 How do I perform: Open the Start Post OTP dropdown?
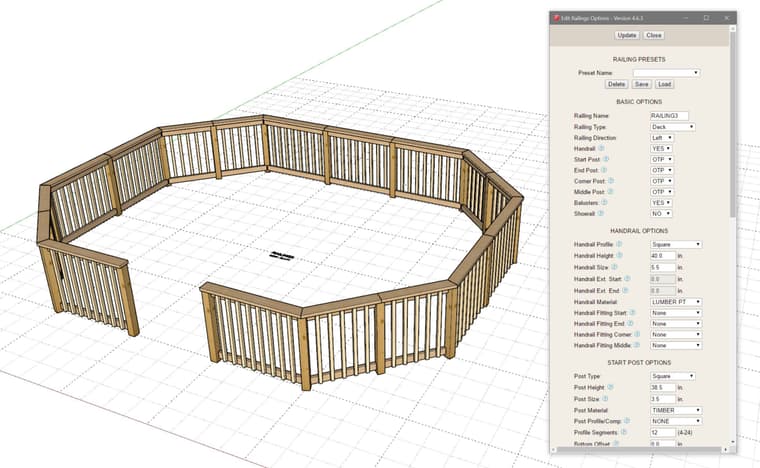click(x=662, y=159)
